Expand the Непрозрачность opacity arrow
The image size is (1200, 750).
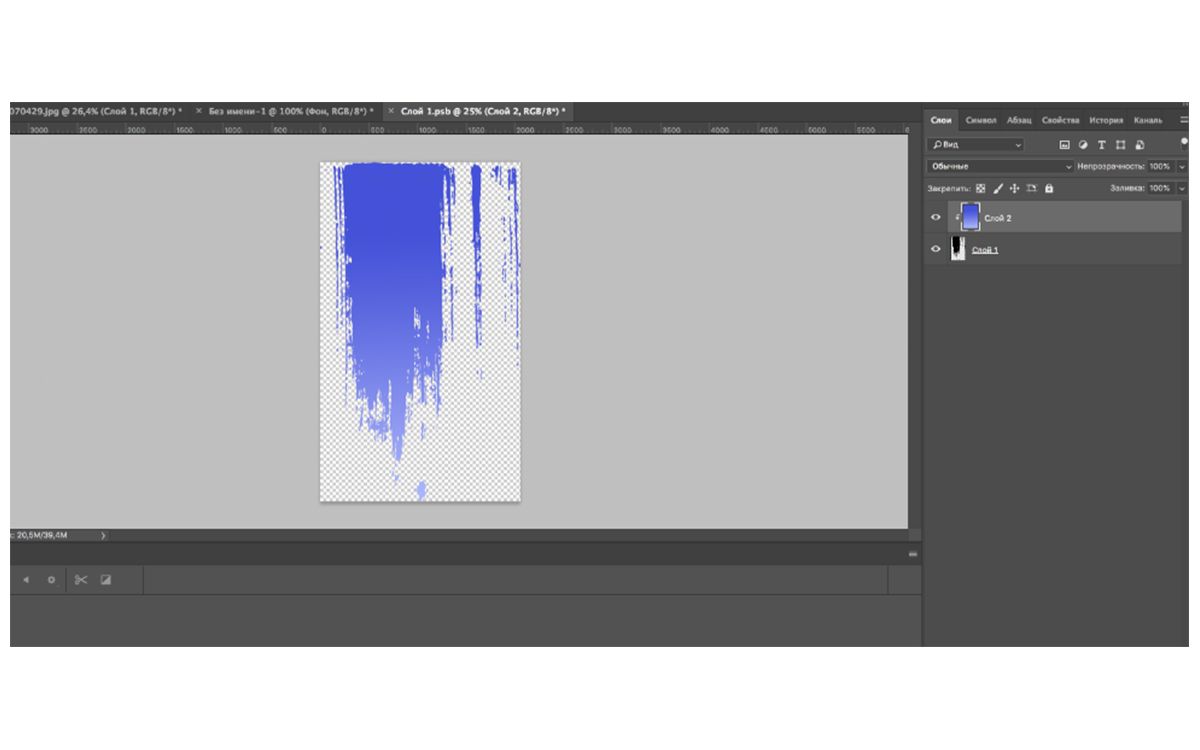click(x=1182, y=166)
